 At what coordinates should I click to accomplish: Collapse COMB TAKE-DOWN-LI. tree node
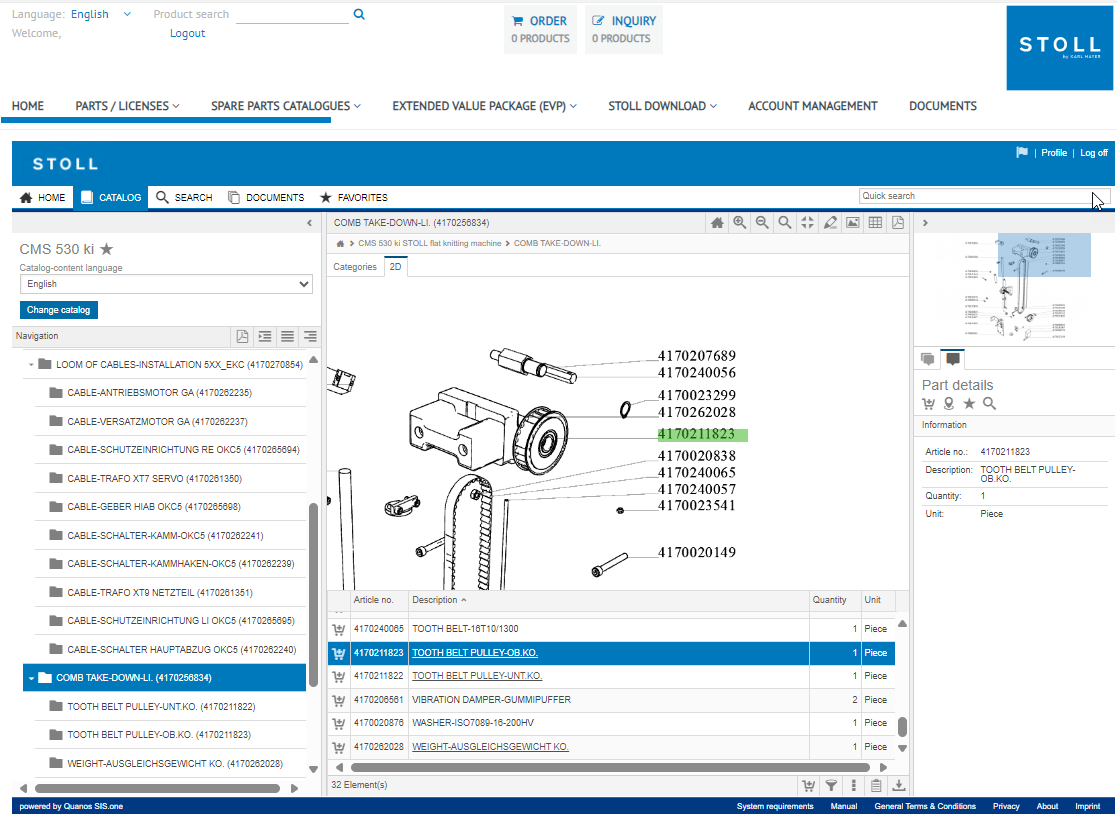[31, 678]
